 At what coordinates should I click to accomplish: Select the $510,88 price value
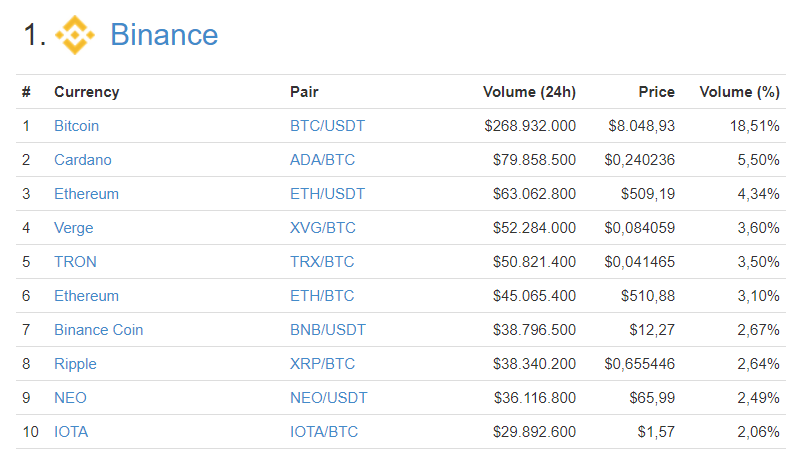coord(648,296)
